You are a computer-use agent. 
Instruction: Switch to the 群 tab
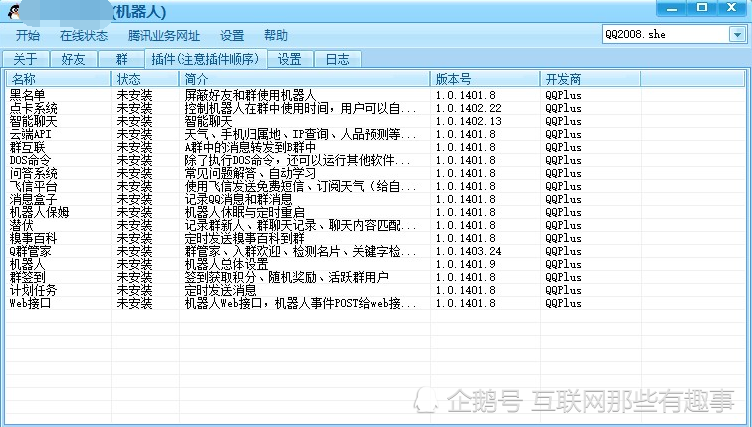[x=121, y=59]
